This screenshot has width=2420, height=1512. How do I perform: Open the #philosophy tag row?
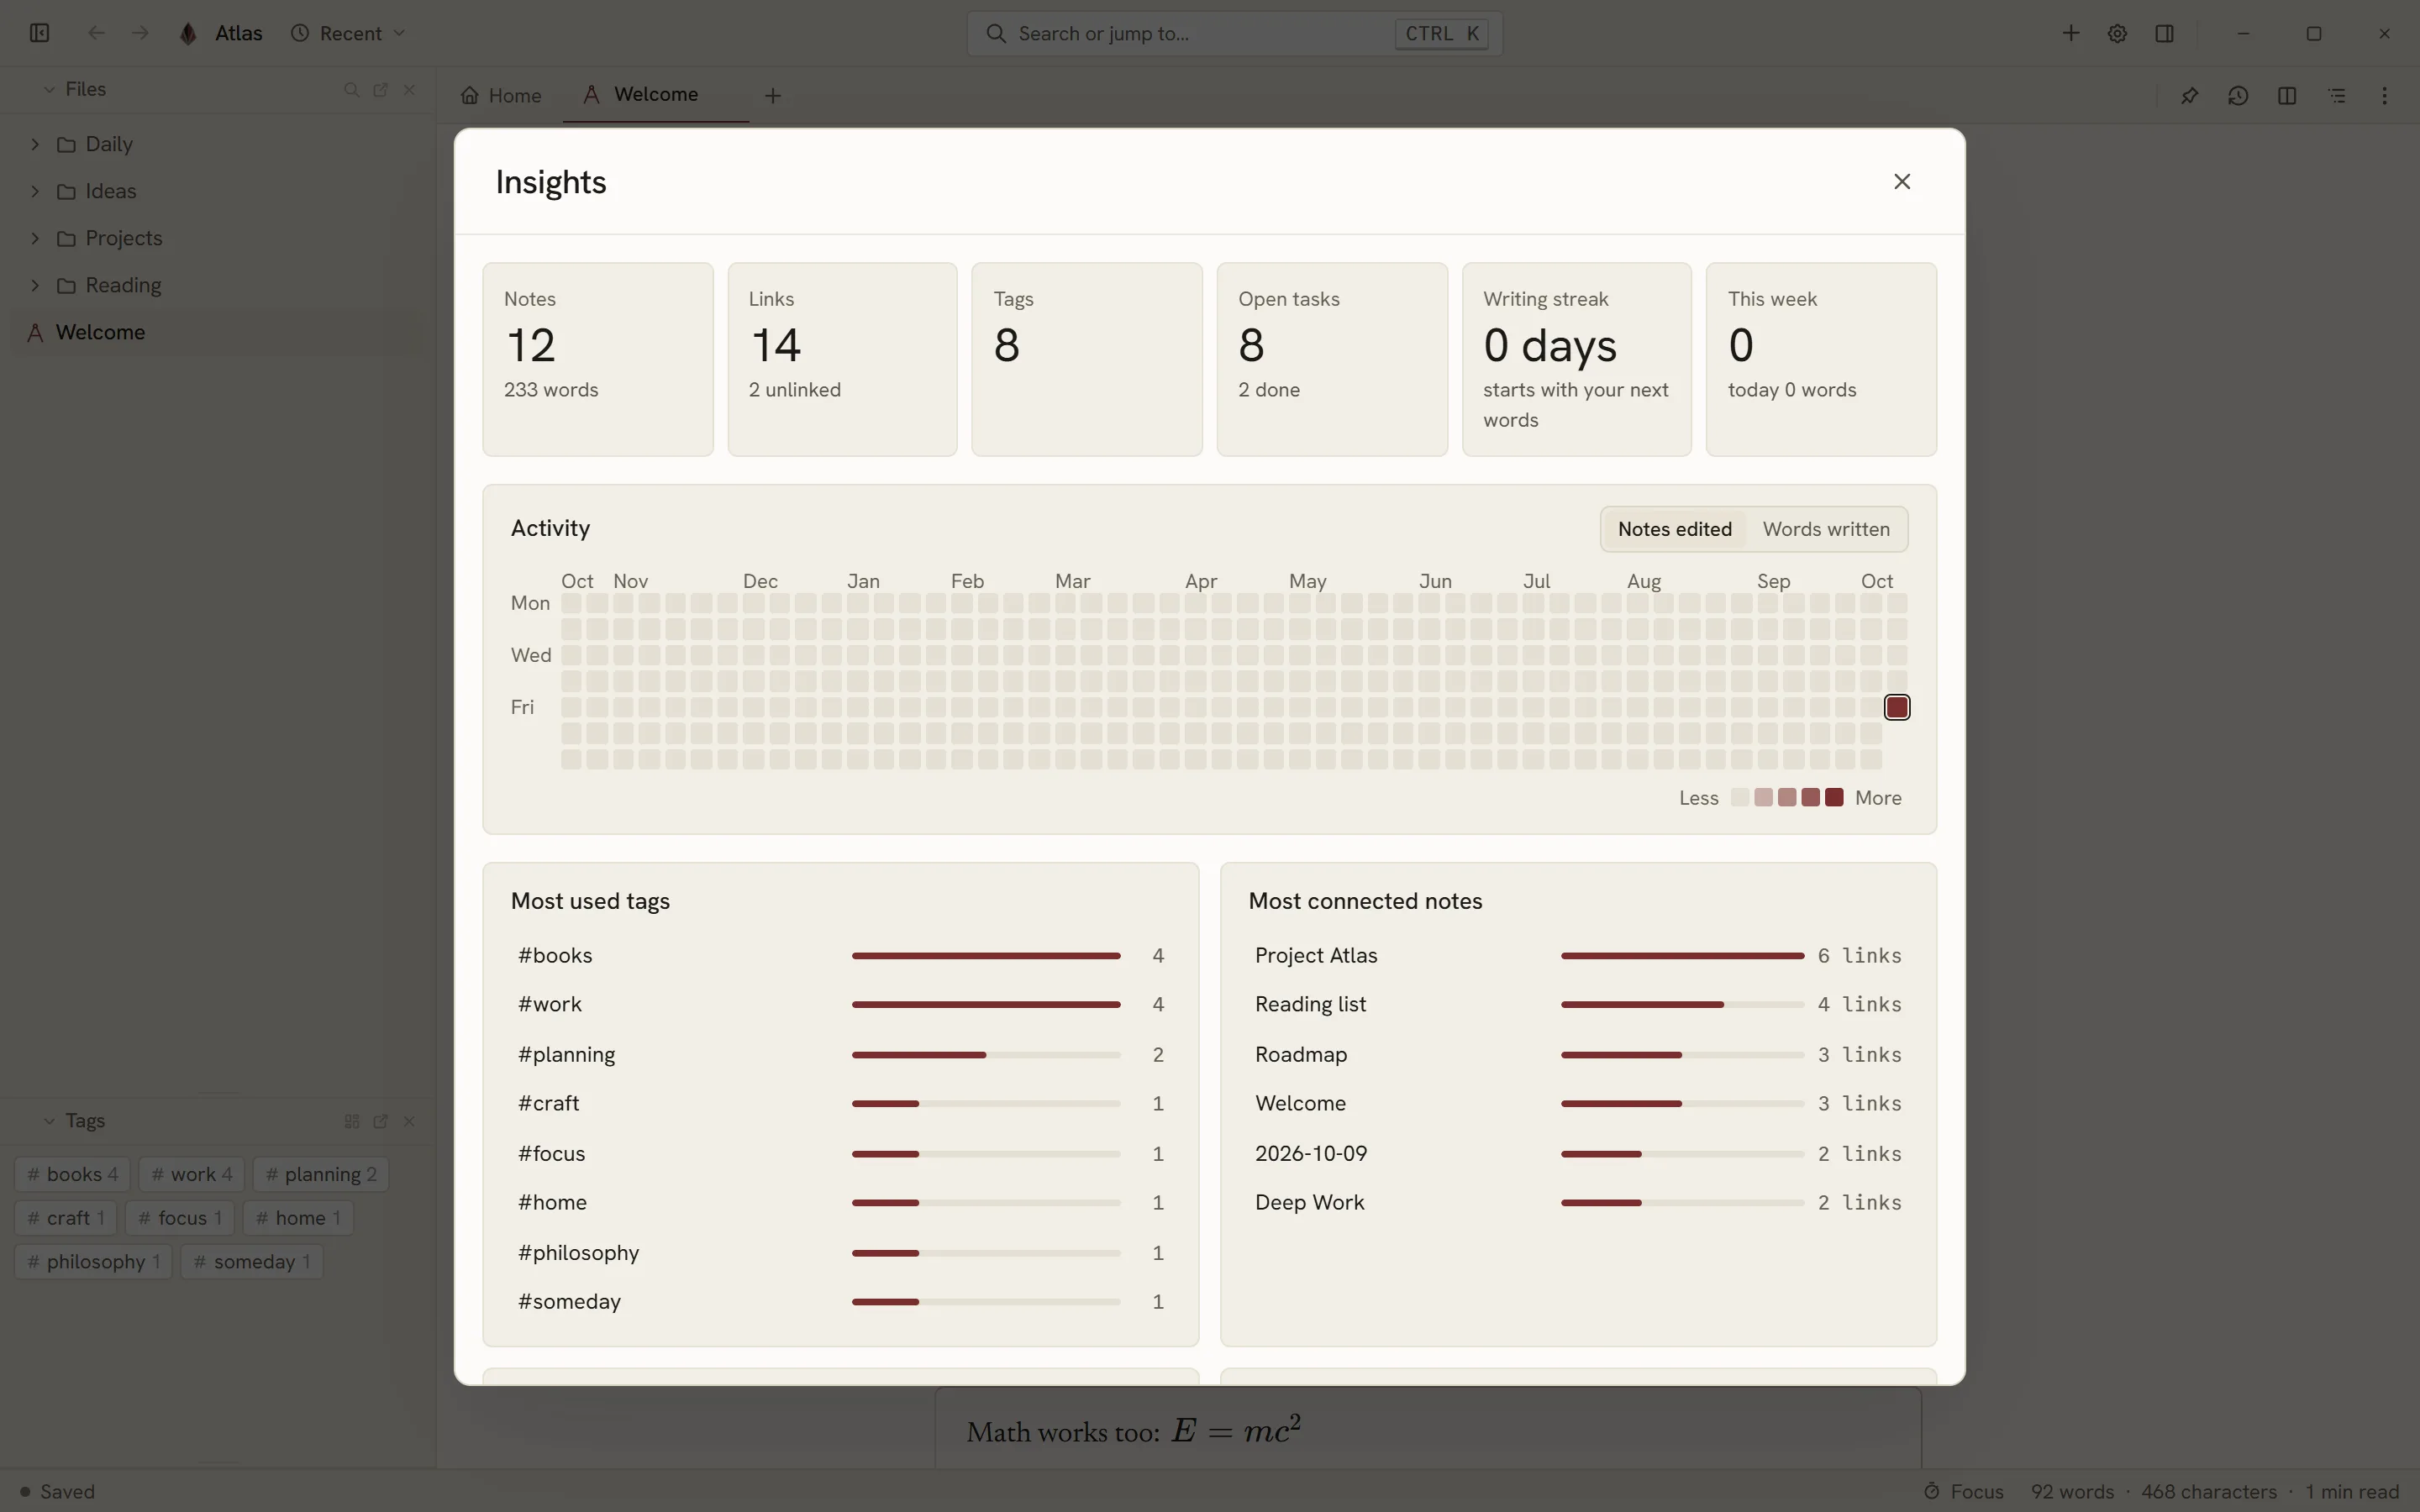coord(840,1252)
